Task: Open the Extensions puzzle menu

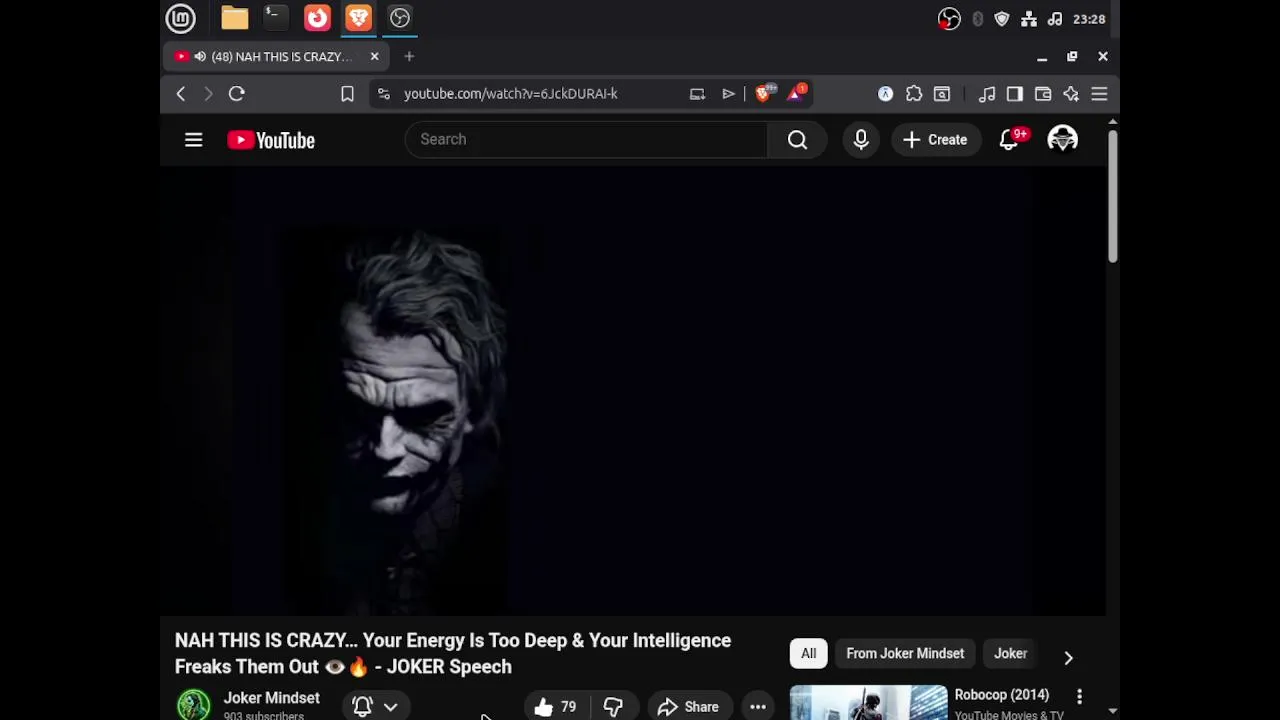Action: (914, 94)
